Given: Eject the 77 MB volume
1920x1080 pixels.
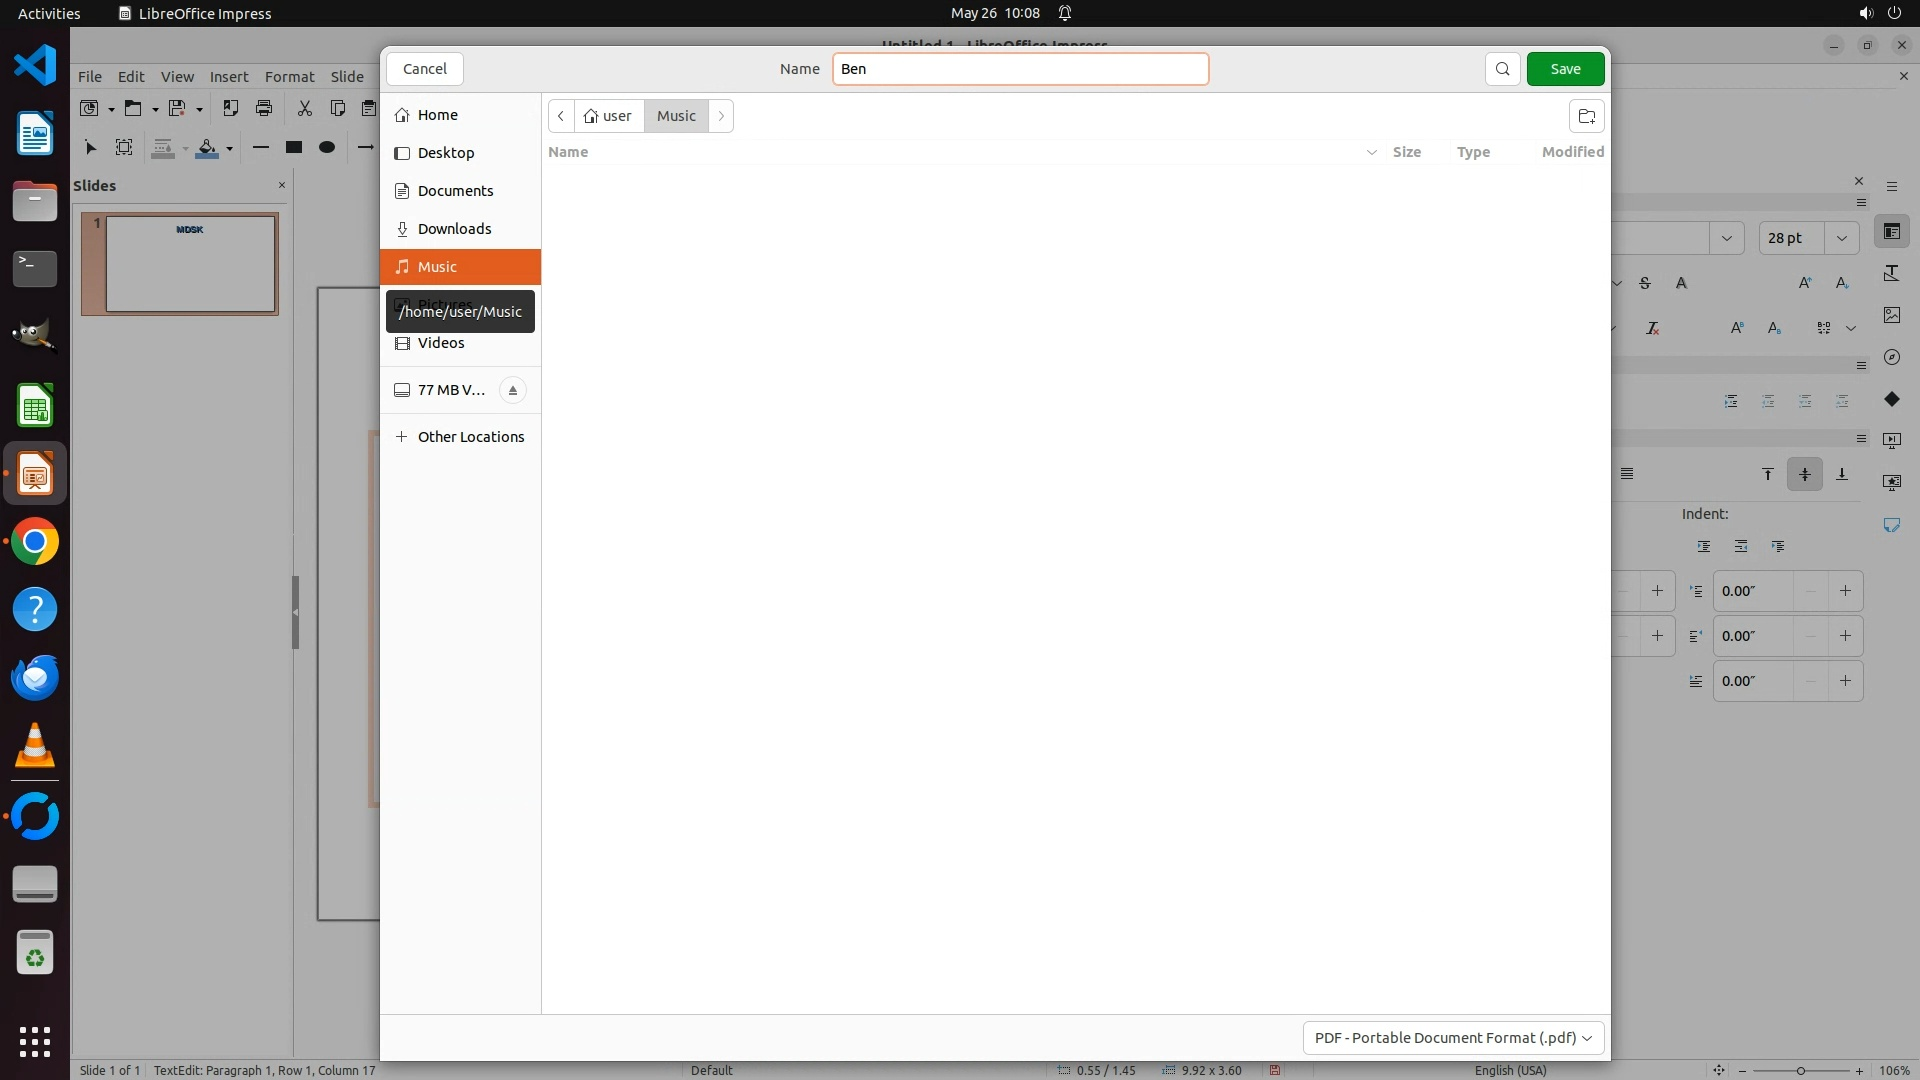Looking at the screenshot, I should pyautogui.click(x=512, y=390).
